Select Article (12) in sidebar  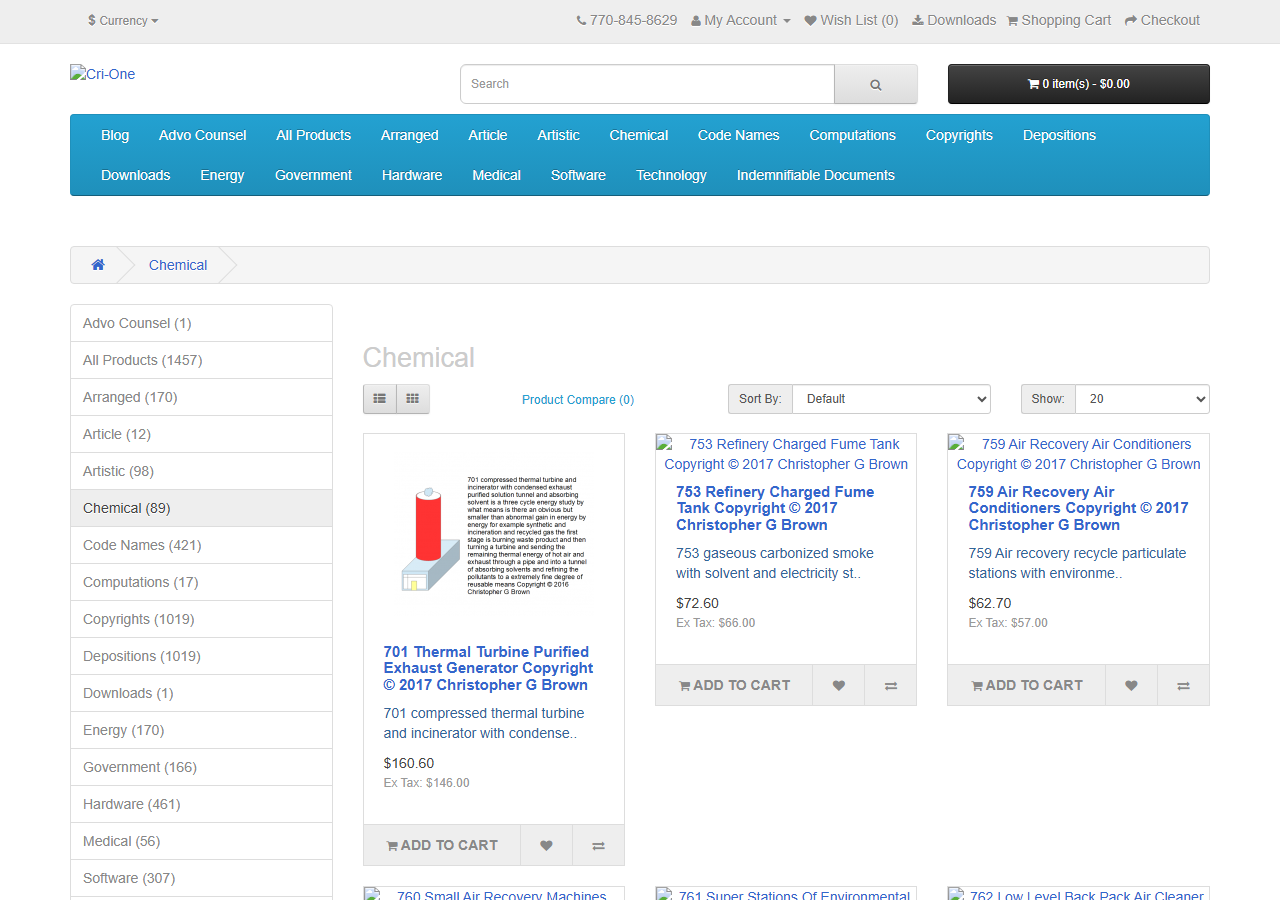(201, 434)
